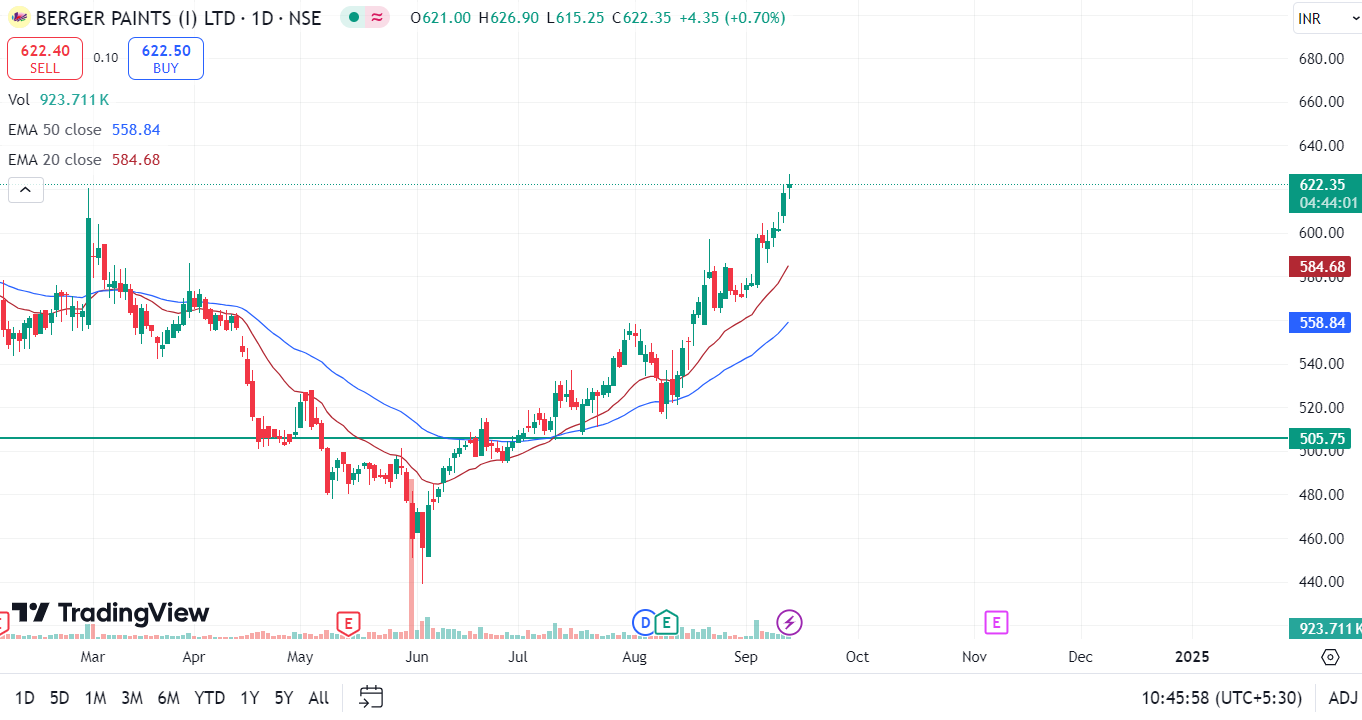The width and height of the screenshot is (1362, 720).
Task: Click the 505.75 horizontal line price label
Action: [1321, 438]
